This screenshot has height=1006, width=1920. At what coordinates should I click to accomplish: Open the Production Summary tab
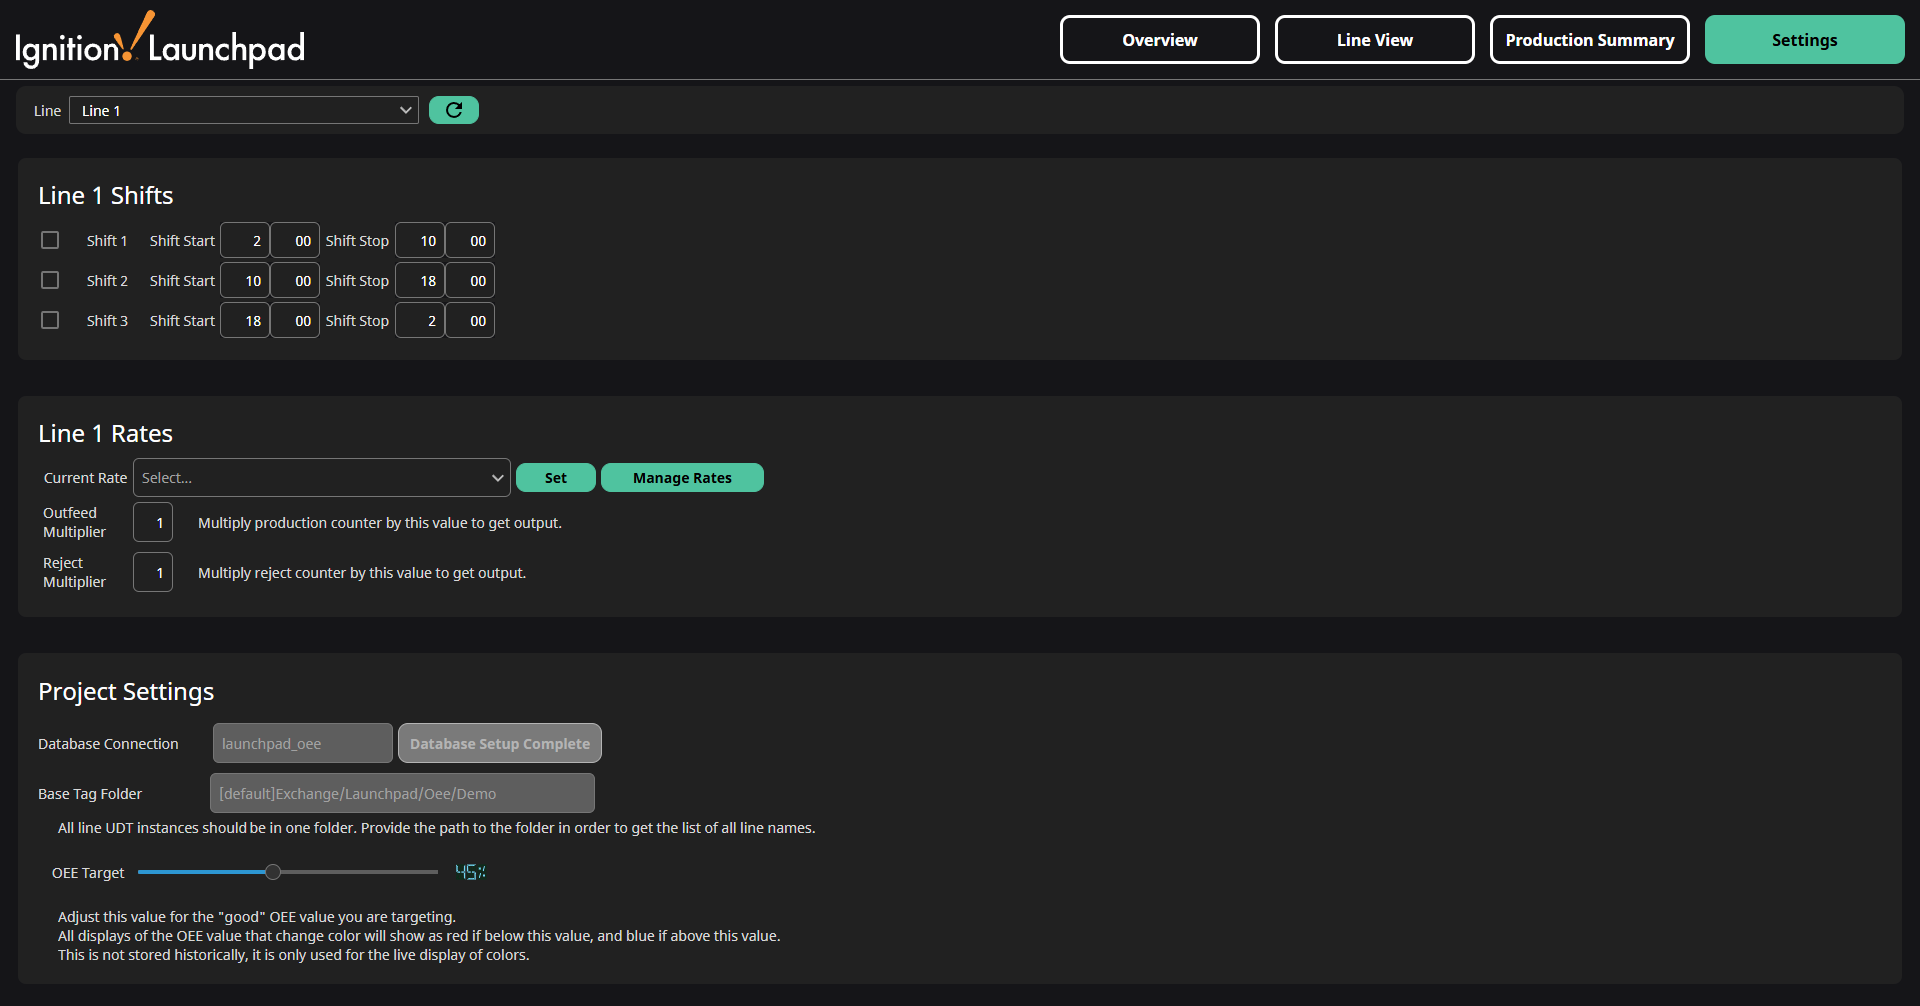[x=1589, y=40]
